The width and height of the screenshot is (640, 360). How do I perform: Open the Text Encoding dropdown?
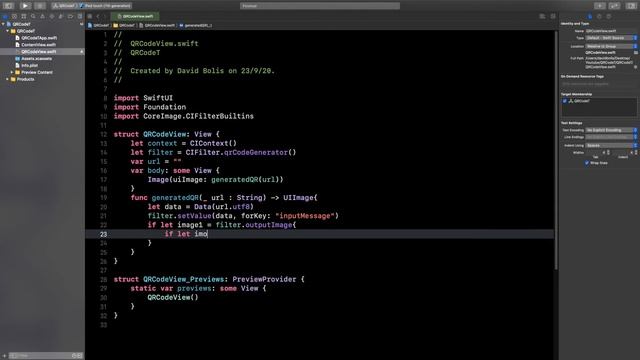pos(611,130)
